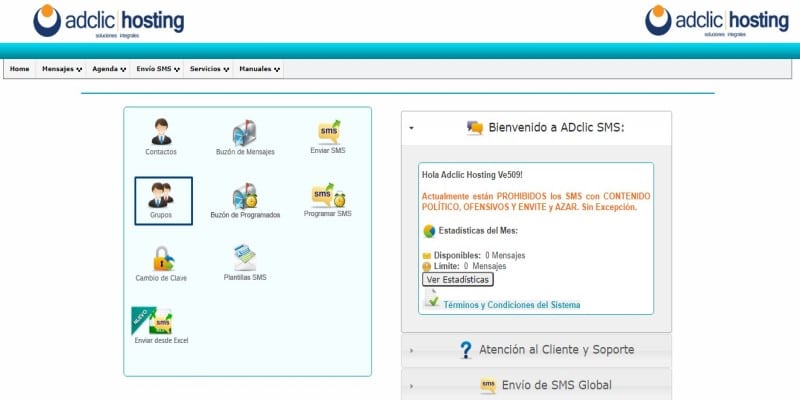Image resolution: width=800 pixels, height=400 pixels.
Task: Expand the Atención al Cliente y Soporte section
Action: pos(536,350)
